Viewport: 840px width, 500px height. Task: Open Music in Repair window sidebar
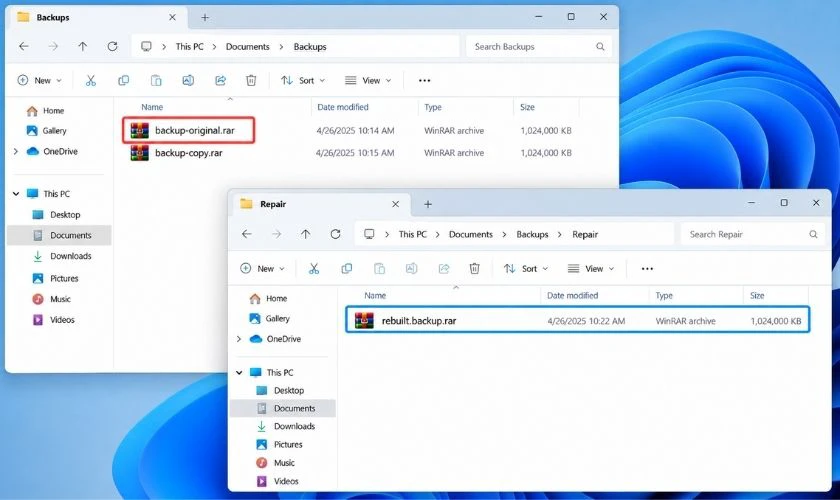tap(275, 462)
